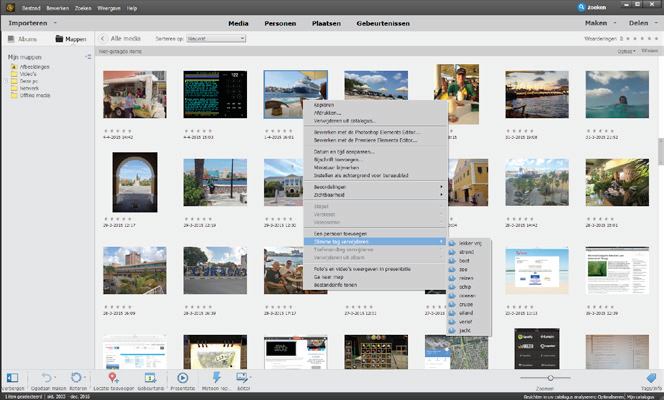664x400 pixels.
Task: Switch to the Albums view
Action: (24, 38)
